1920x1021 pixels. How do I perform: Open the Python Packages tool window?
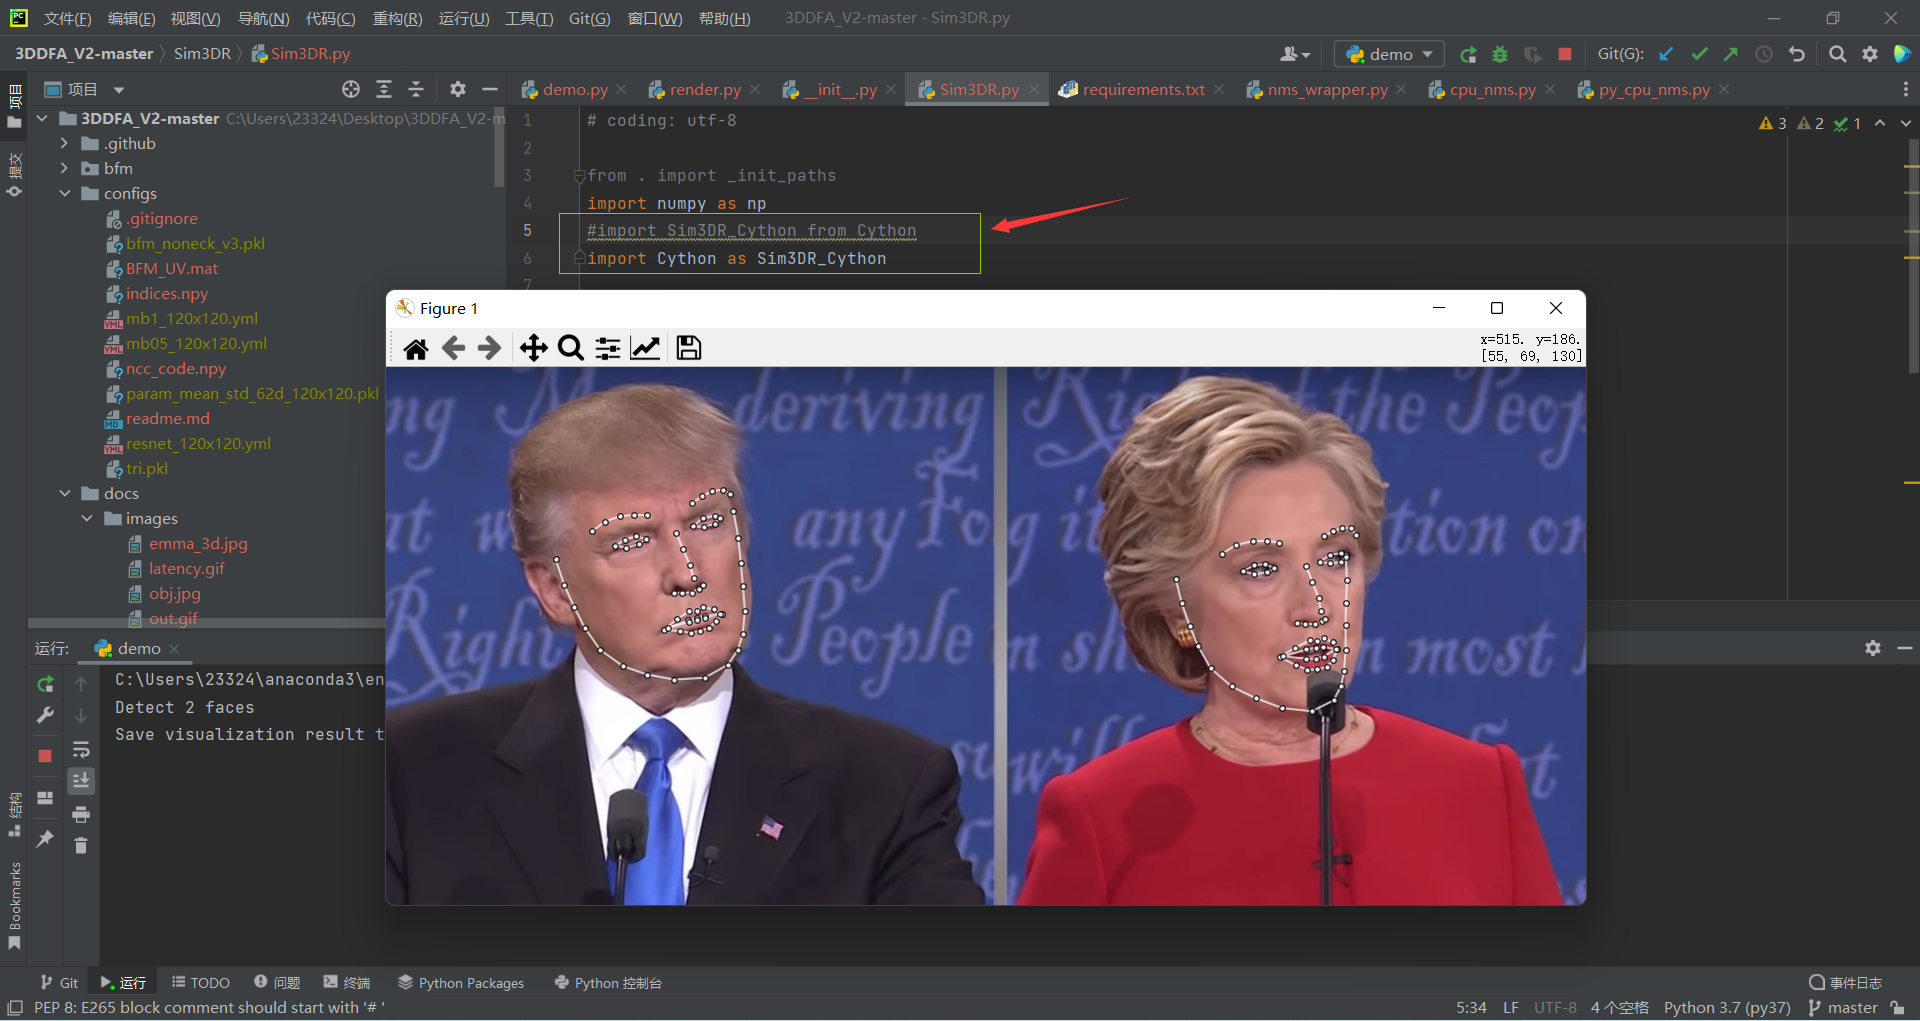(461, 983)
